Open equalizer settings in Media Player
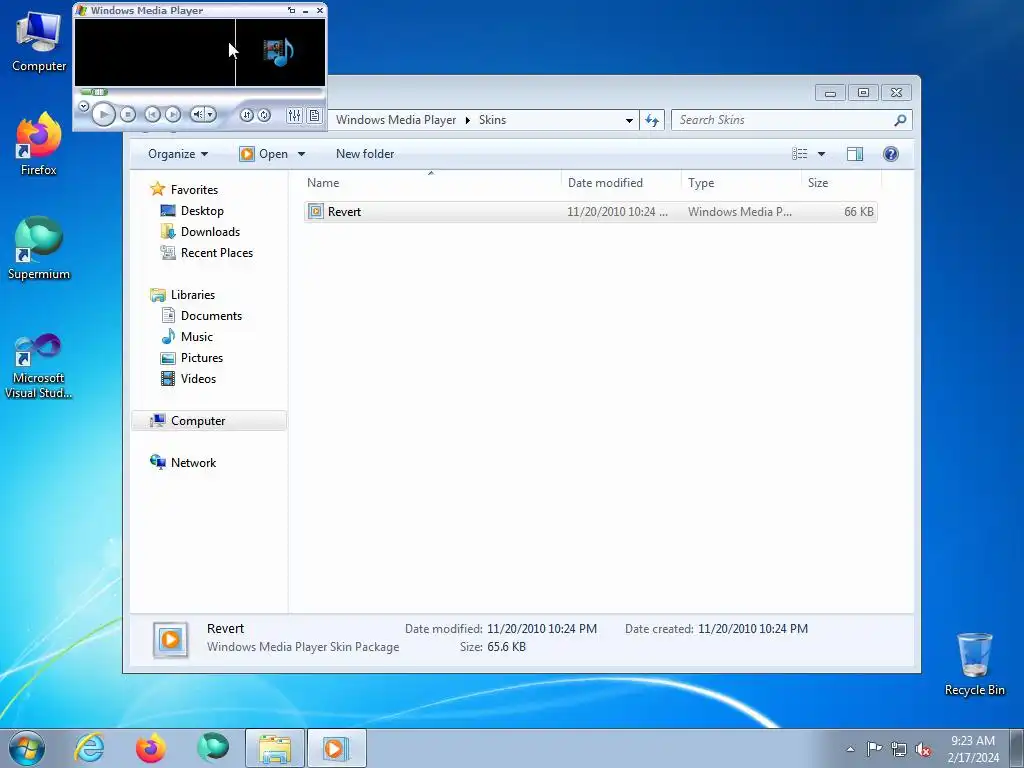The image size is (1024, 768). pos(295,116)
